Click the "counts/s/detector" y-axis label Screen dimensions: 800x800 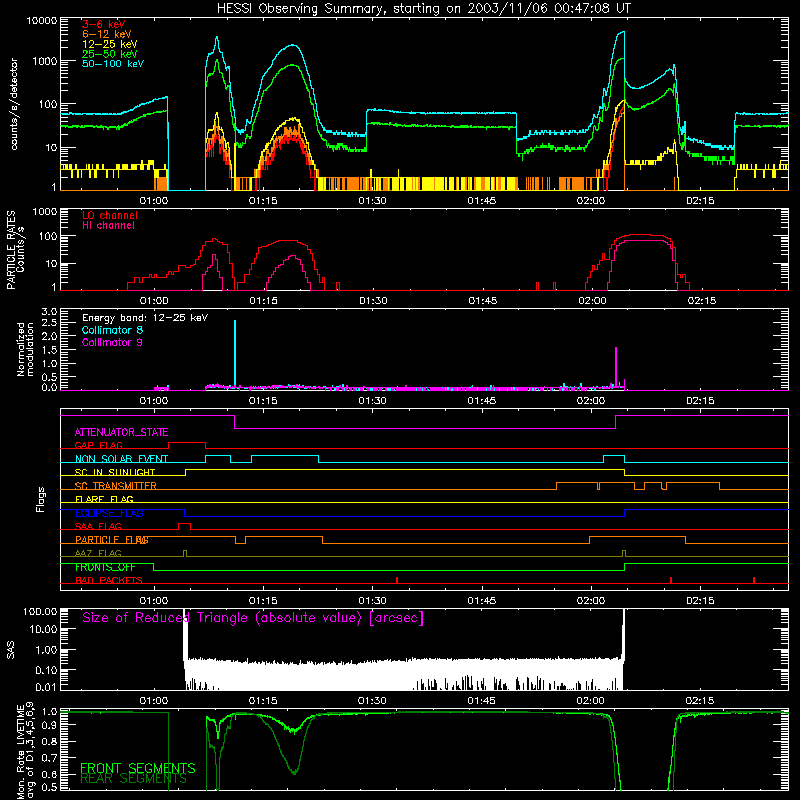point(14,104)
